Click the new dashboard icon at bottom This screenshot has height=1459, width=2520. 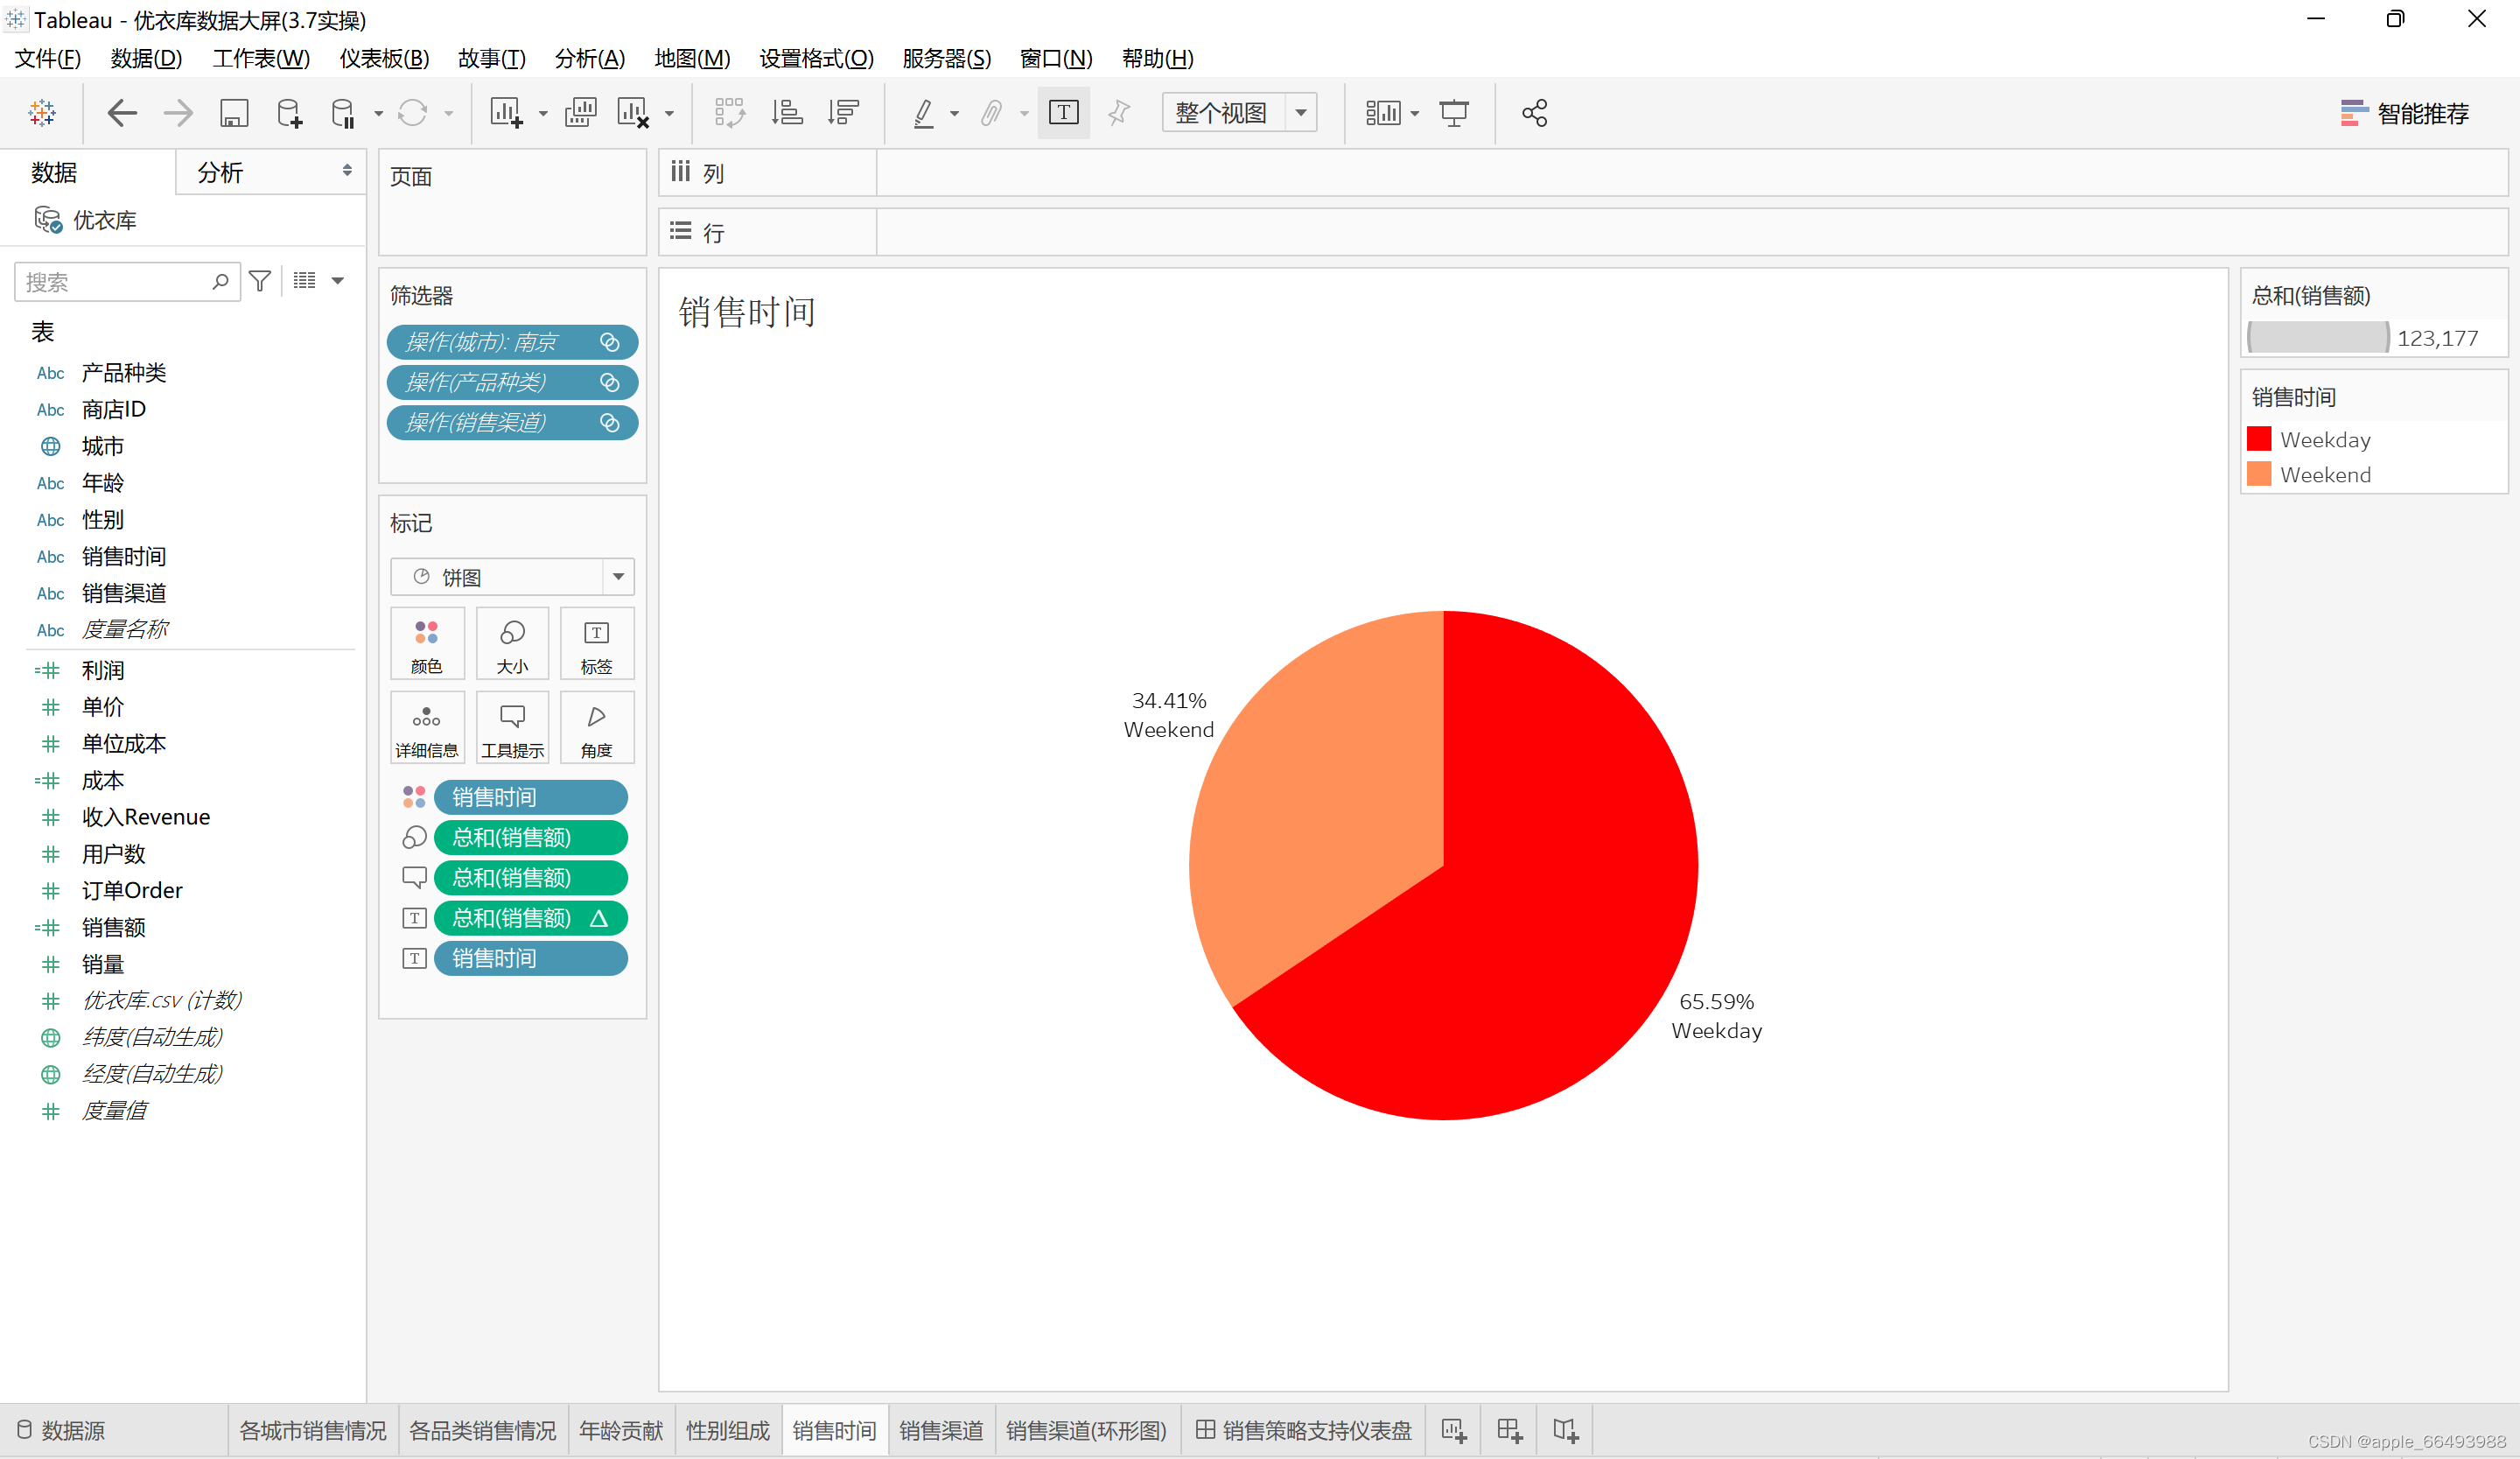point(1509,1431)
